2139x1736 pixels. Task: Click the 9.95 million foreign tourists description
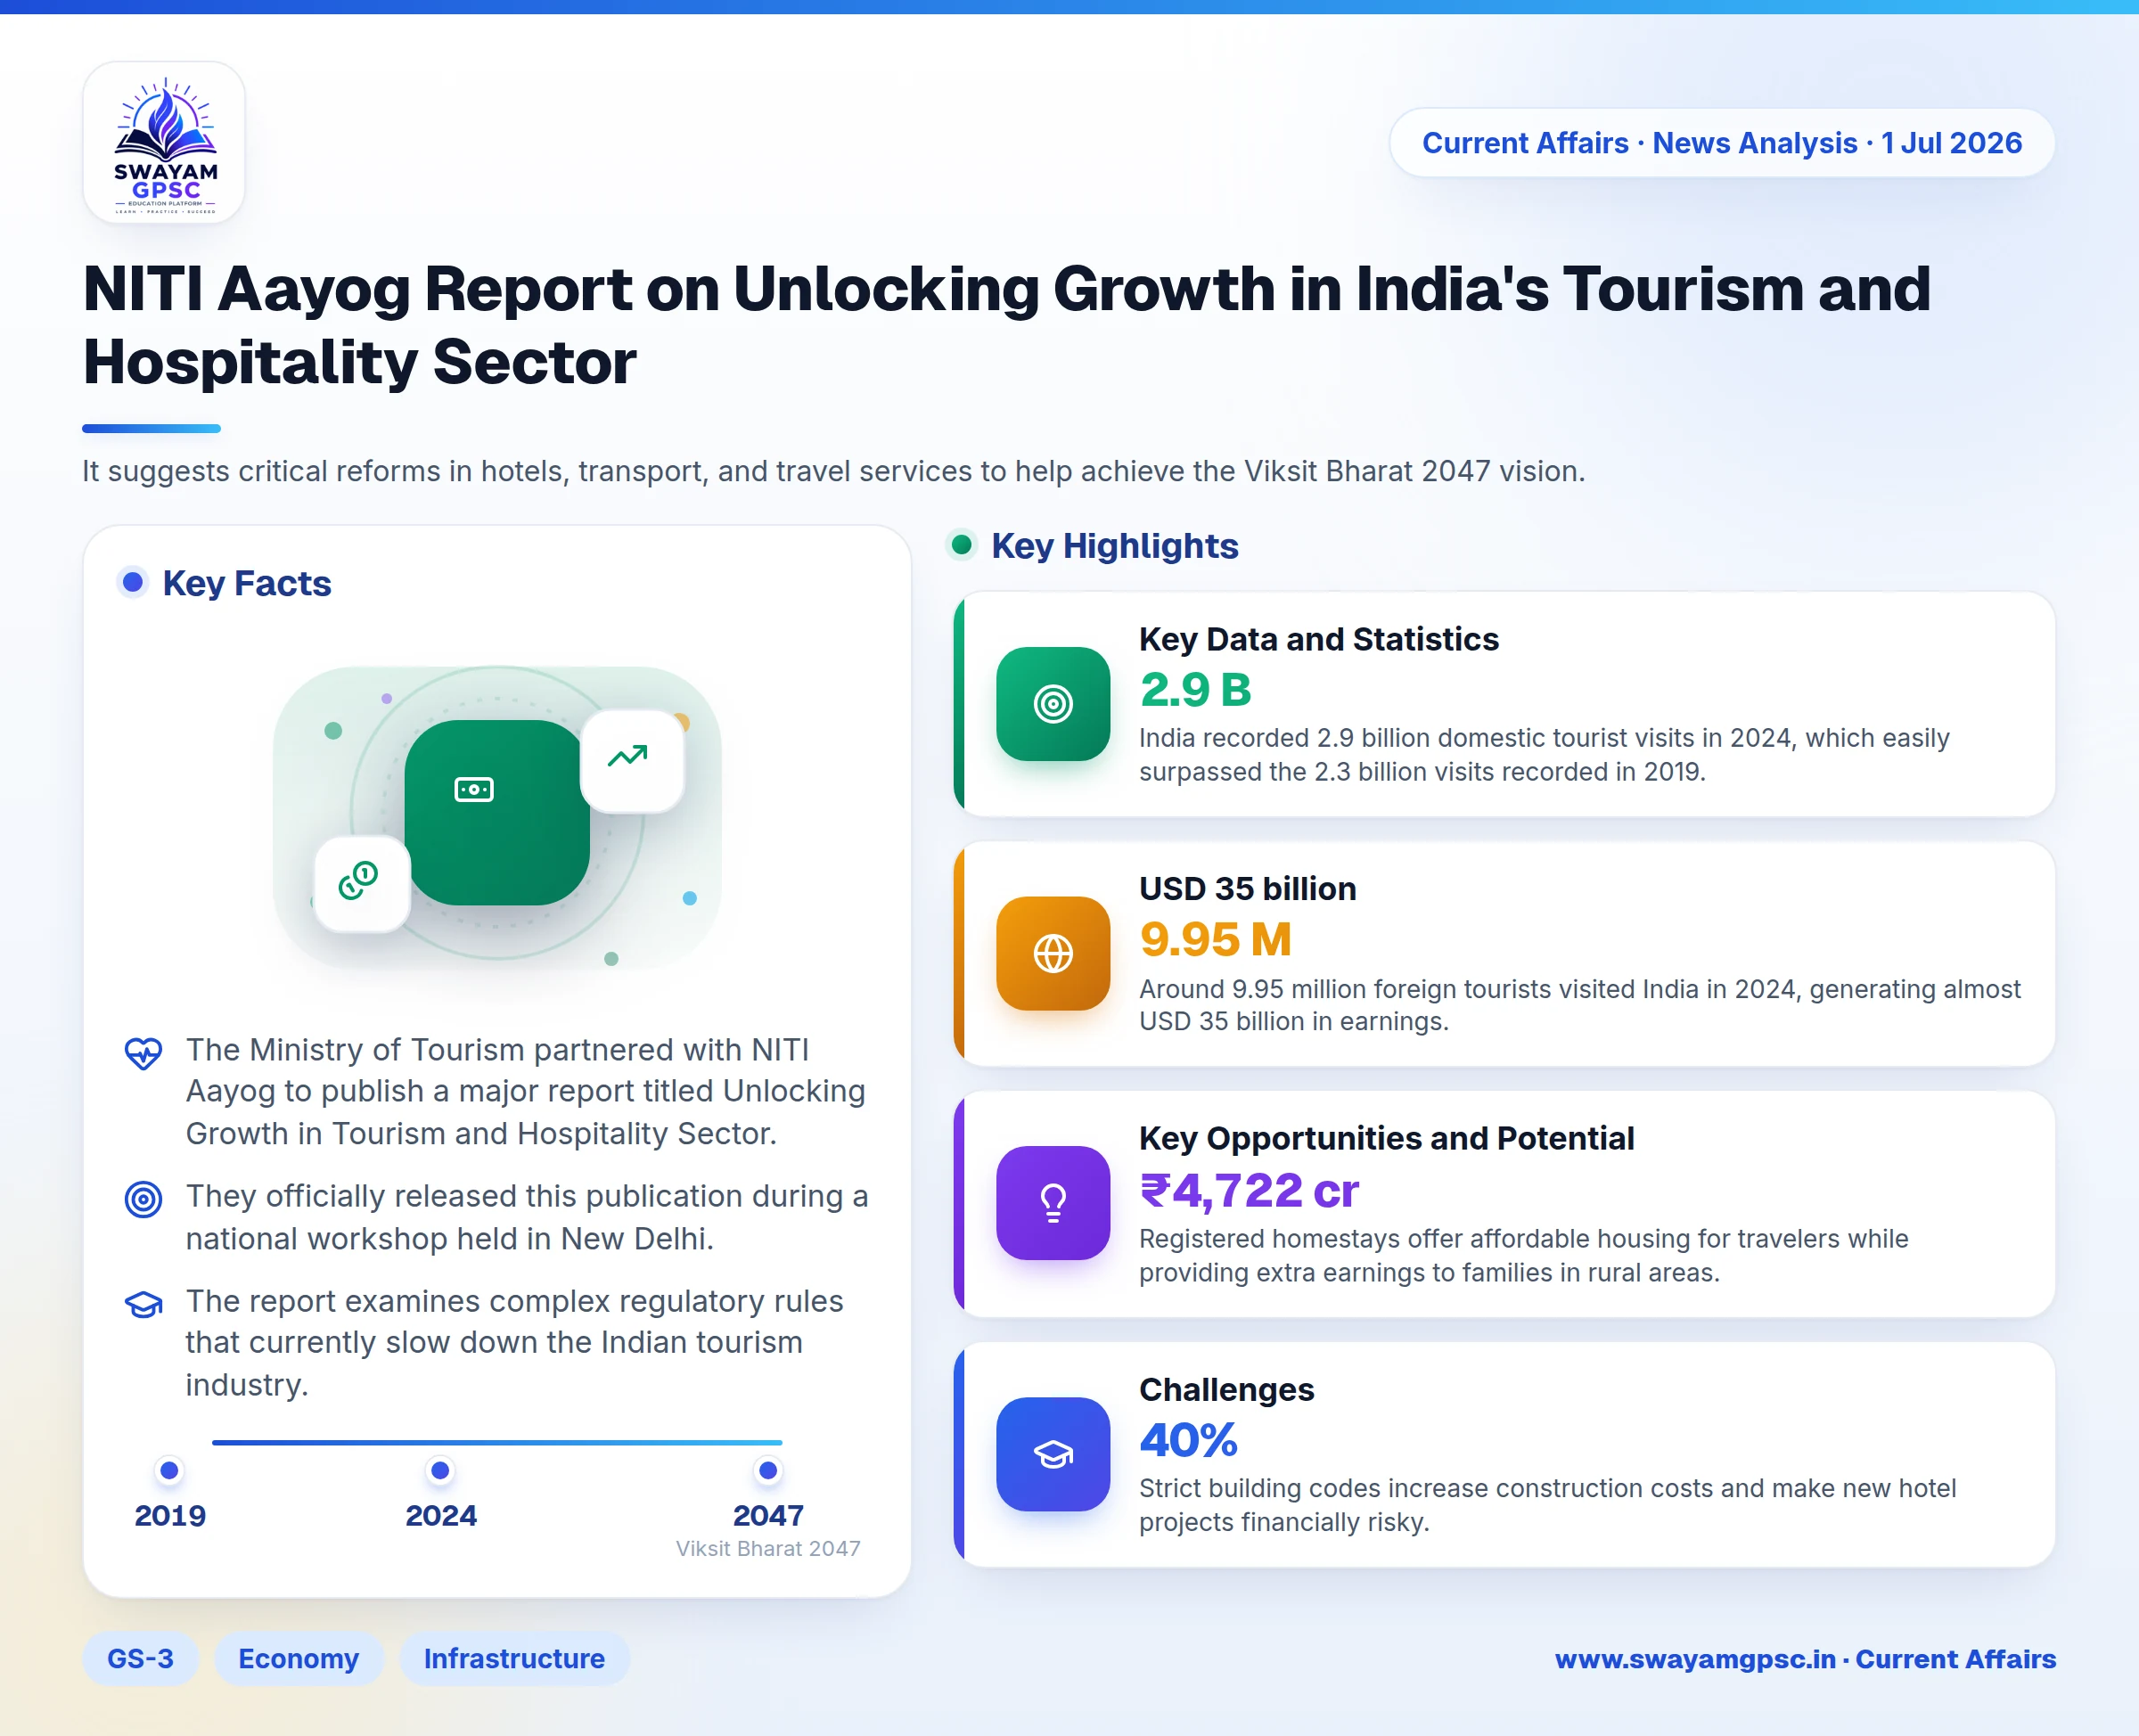pyautogui.click(x=1580, y=1005)
